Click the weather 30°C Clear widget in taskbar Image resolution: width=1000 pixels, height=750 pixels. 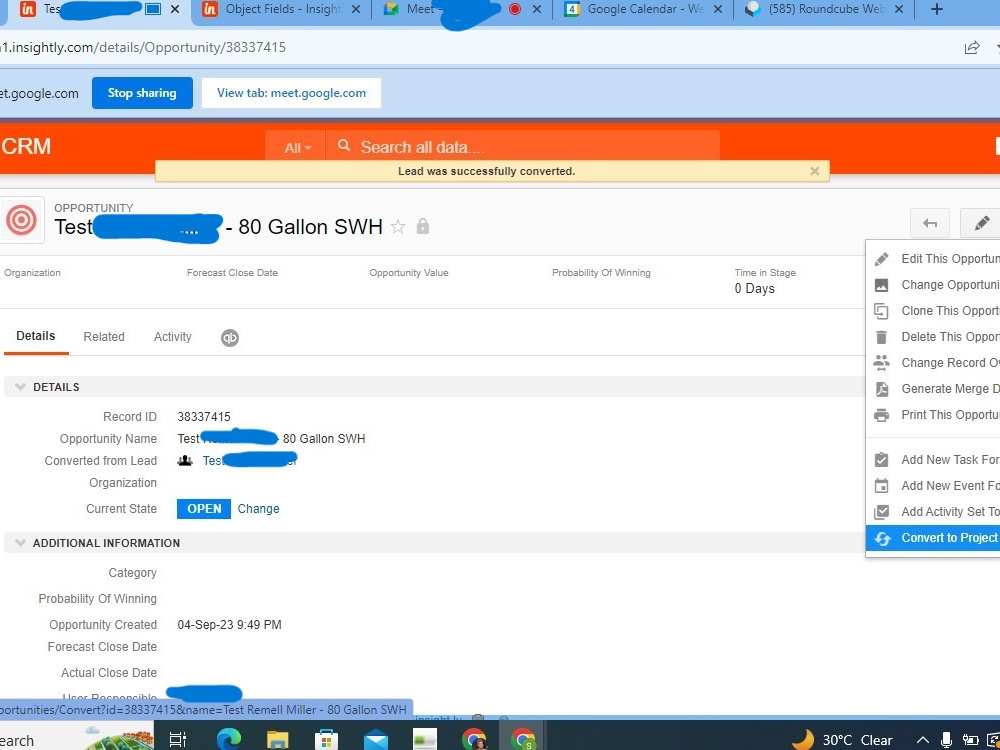click(842, 740)
